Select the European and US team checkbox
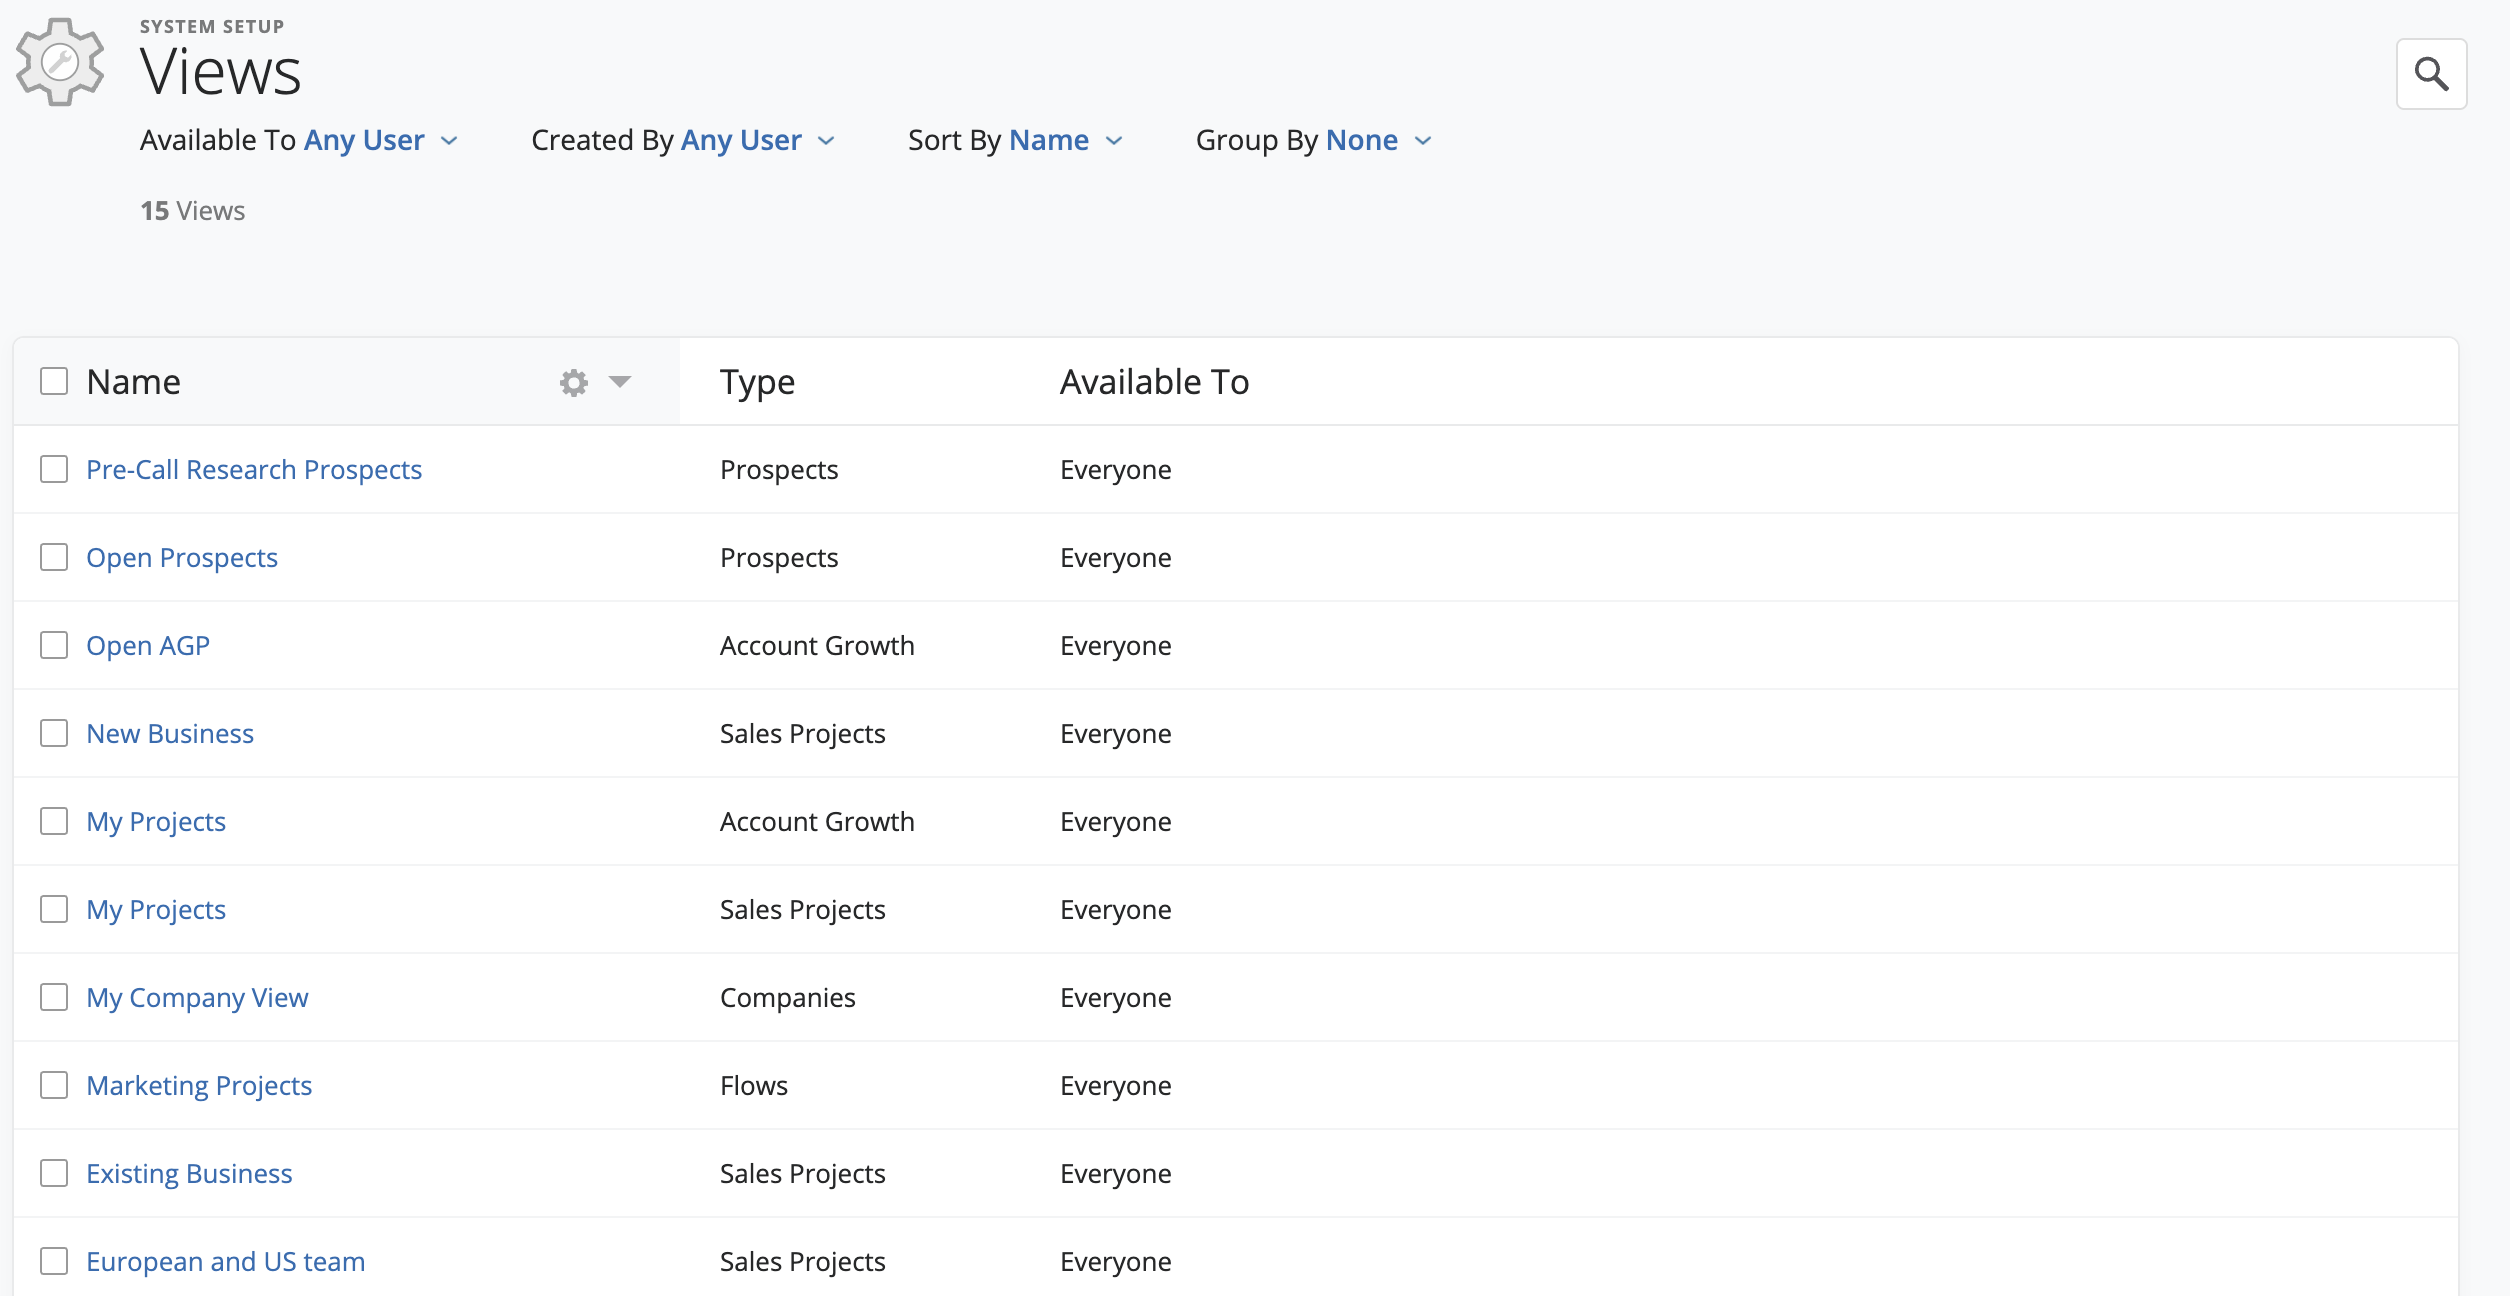 (x=54, y=1261)
